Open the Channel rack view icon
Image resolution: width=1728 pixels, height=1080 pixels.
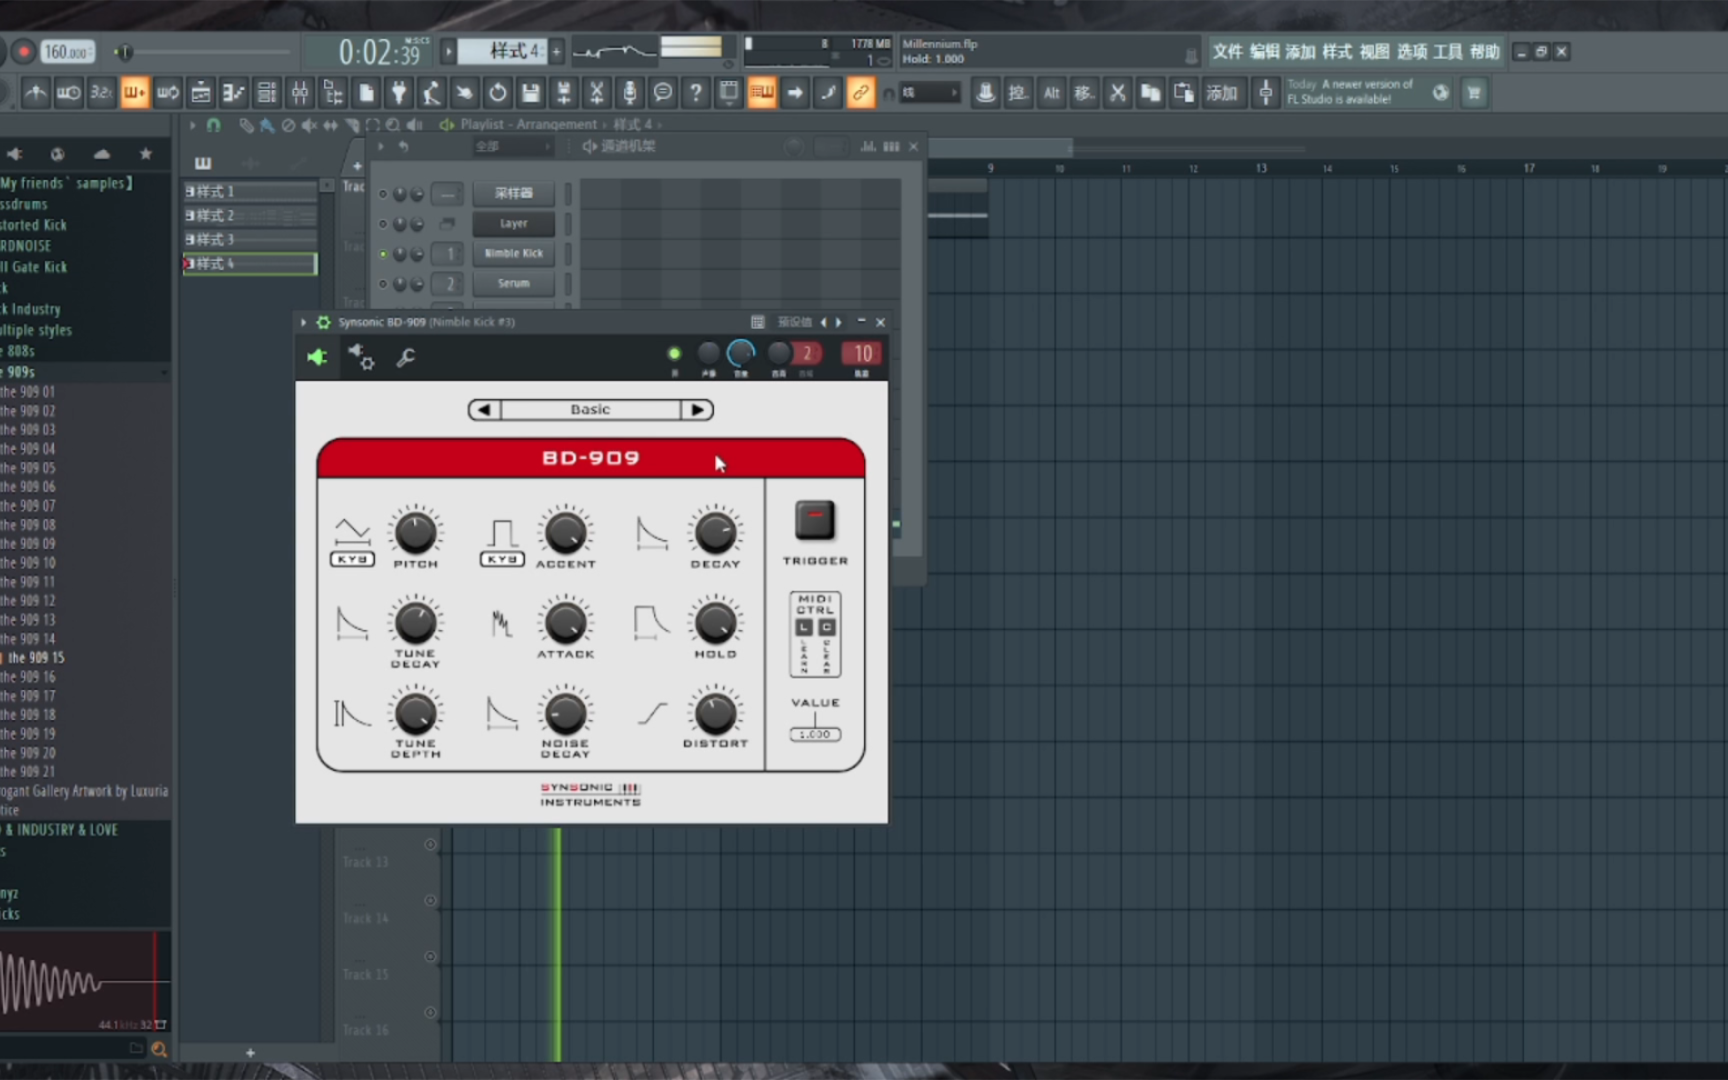(267, 93)
